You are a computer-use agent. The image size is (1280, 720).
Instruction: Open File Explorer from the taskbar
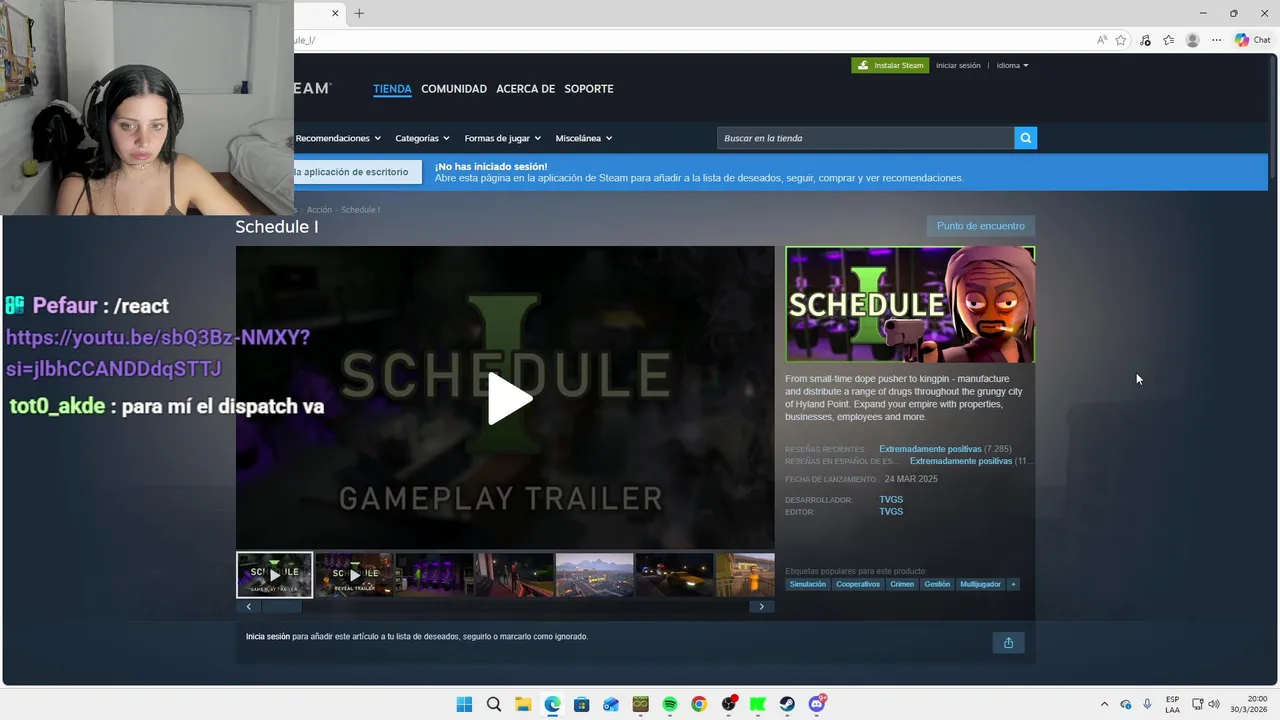[x=523, y=704]
